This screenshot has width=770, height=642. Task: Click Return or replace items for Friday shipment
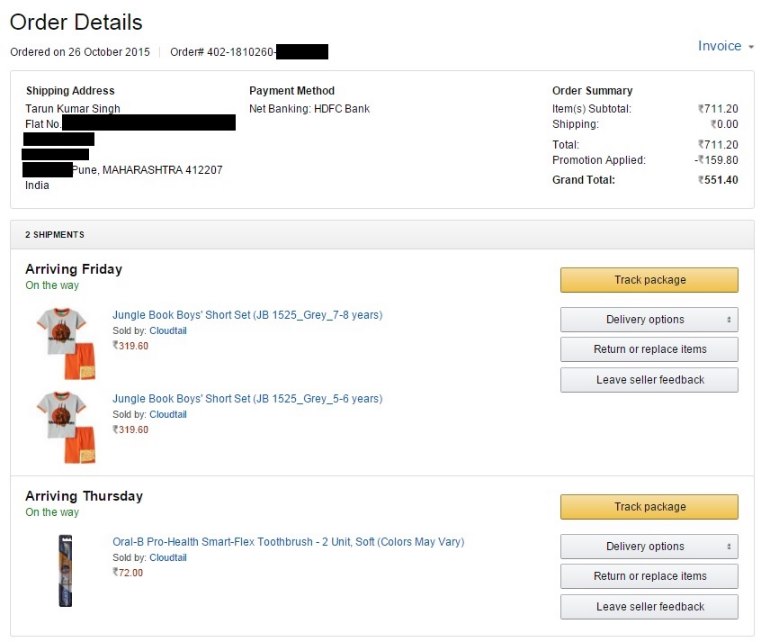[649, 349]
